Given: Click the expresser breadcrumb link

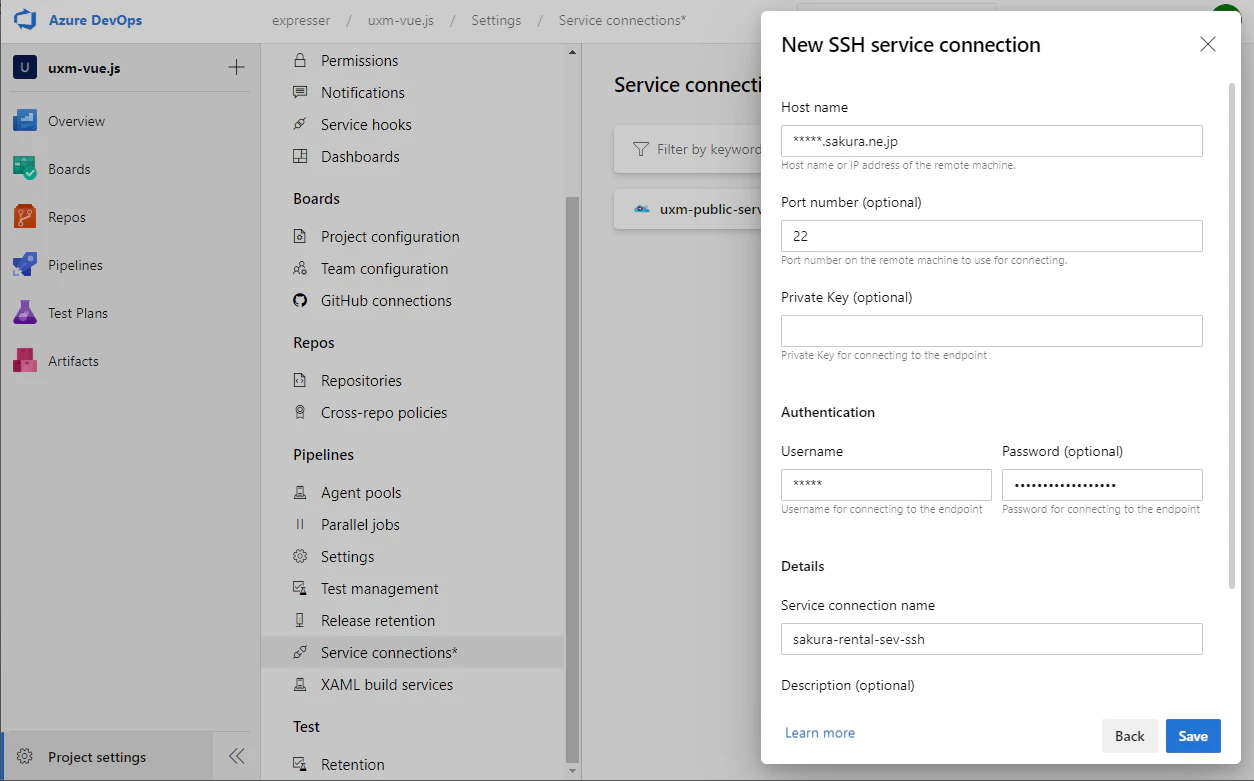Looking at the screenshot, I should (301, 20).
